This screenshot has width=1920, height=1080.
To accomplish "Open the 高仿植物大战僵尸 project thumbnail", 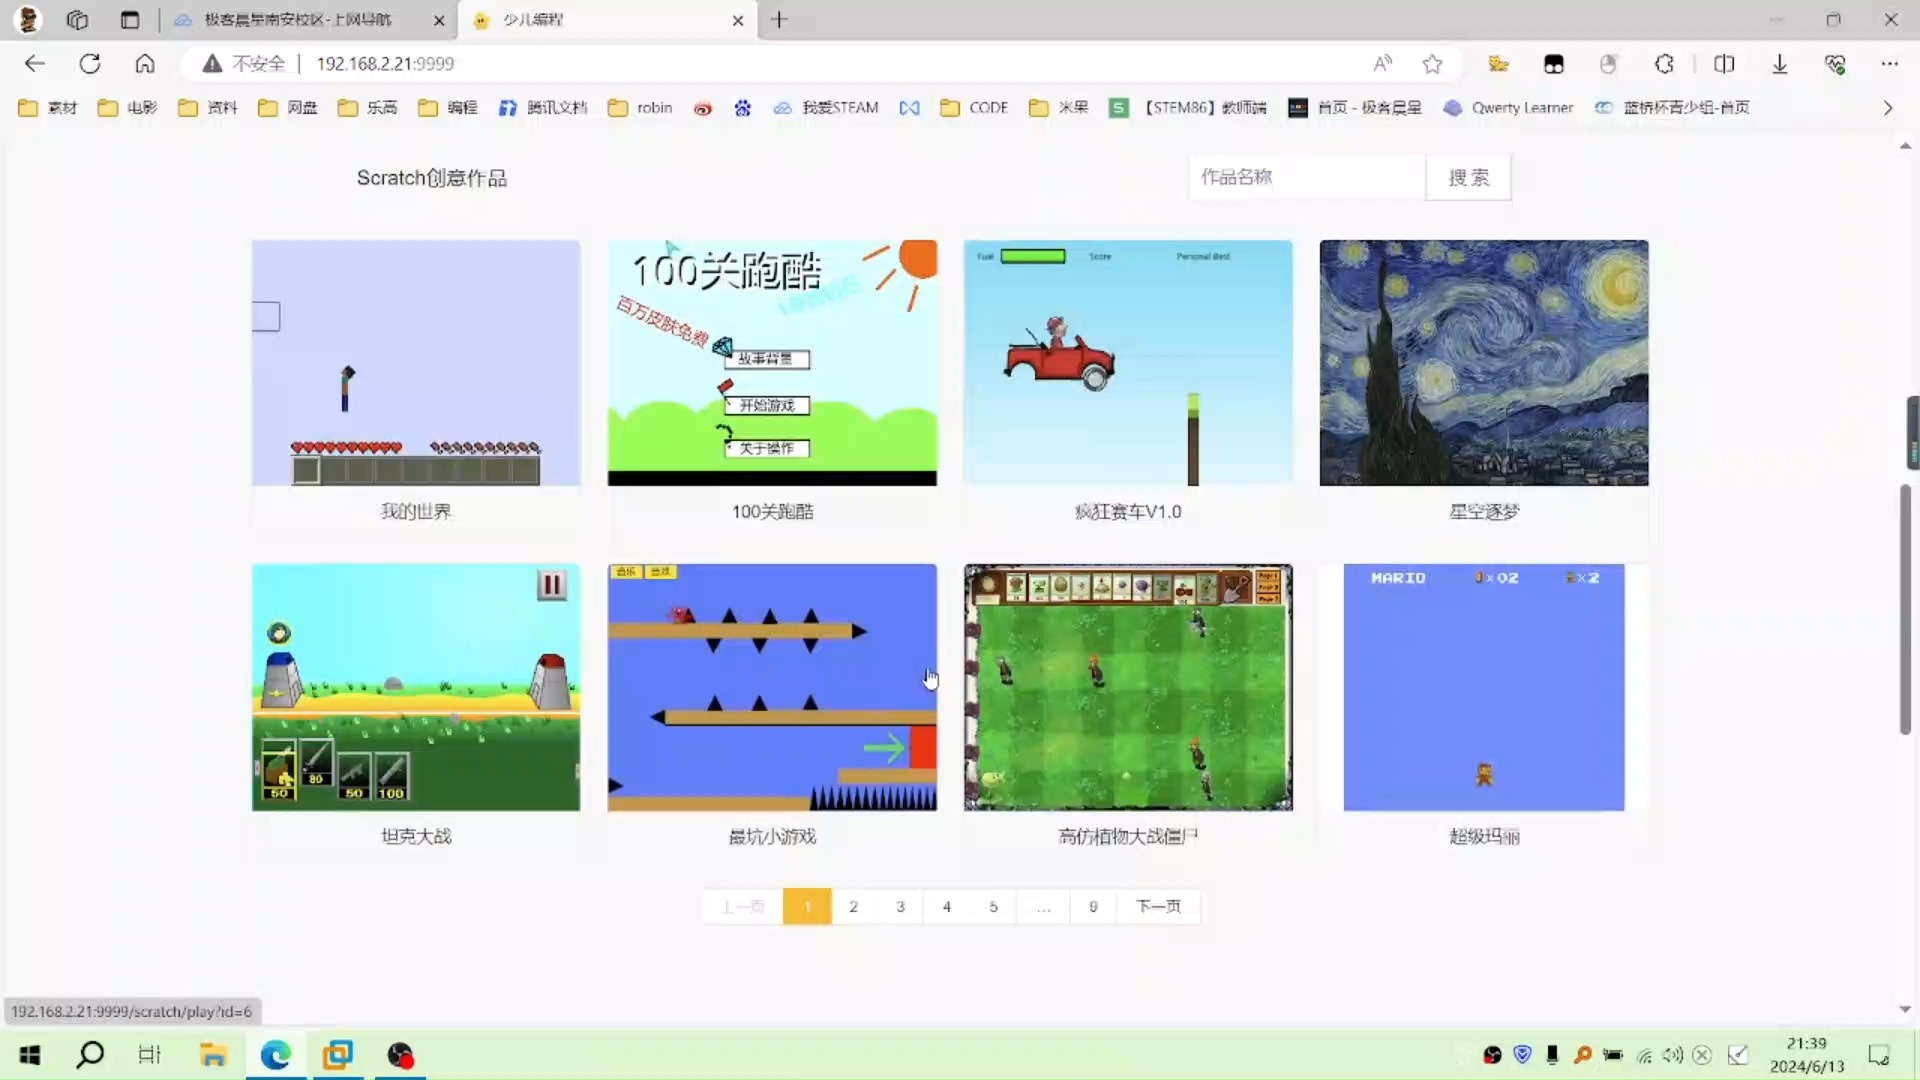I will [1128, 687].
